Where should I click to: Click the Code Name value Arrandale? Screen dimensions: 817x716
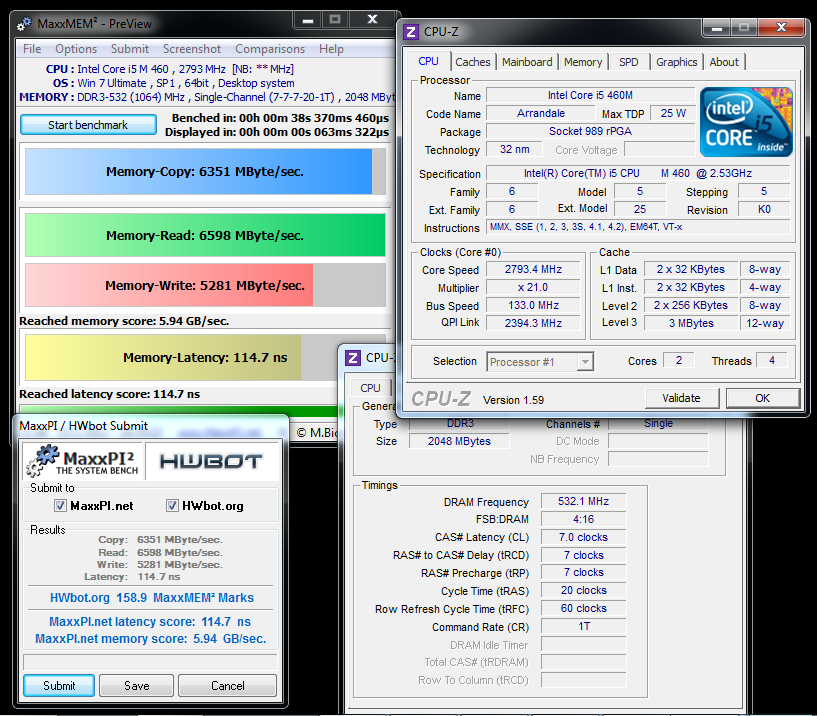[540, 113]
